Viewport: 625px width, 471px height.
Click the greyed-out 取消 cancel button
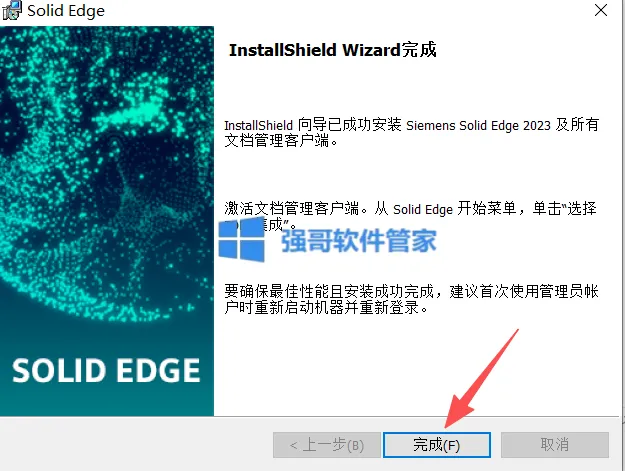click(x=554, y=445)
